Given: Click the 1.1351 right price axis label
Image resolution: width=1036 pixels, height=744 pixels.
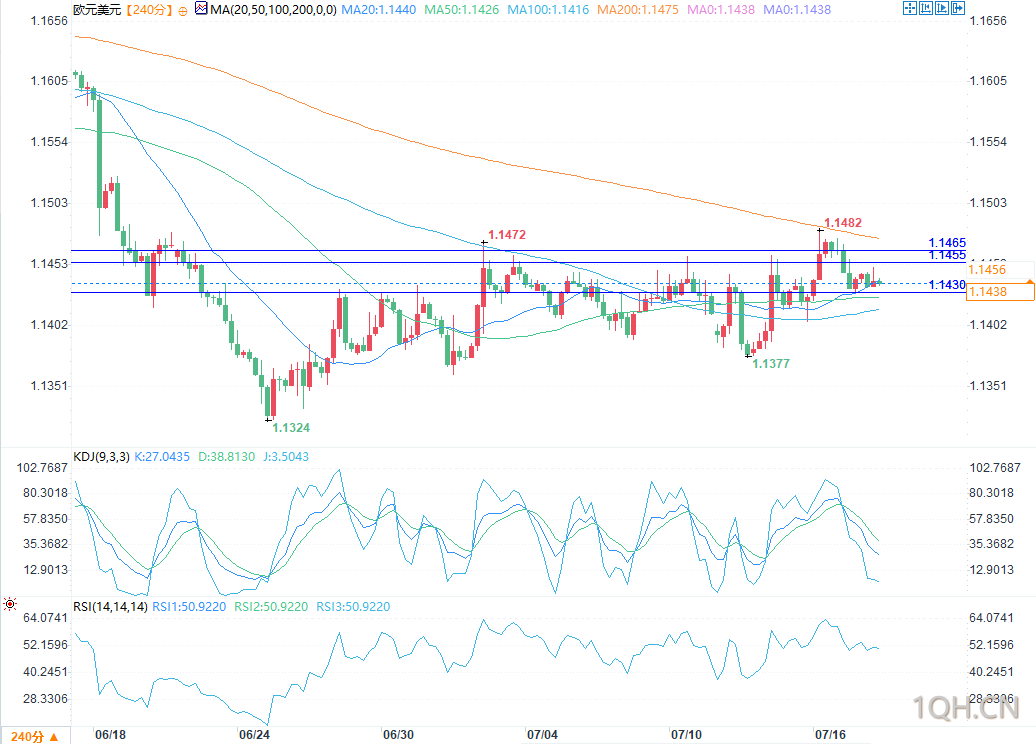Looking at the screenshot, I should [x=988, y=385].
